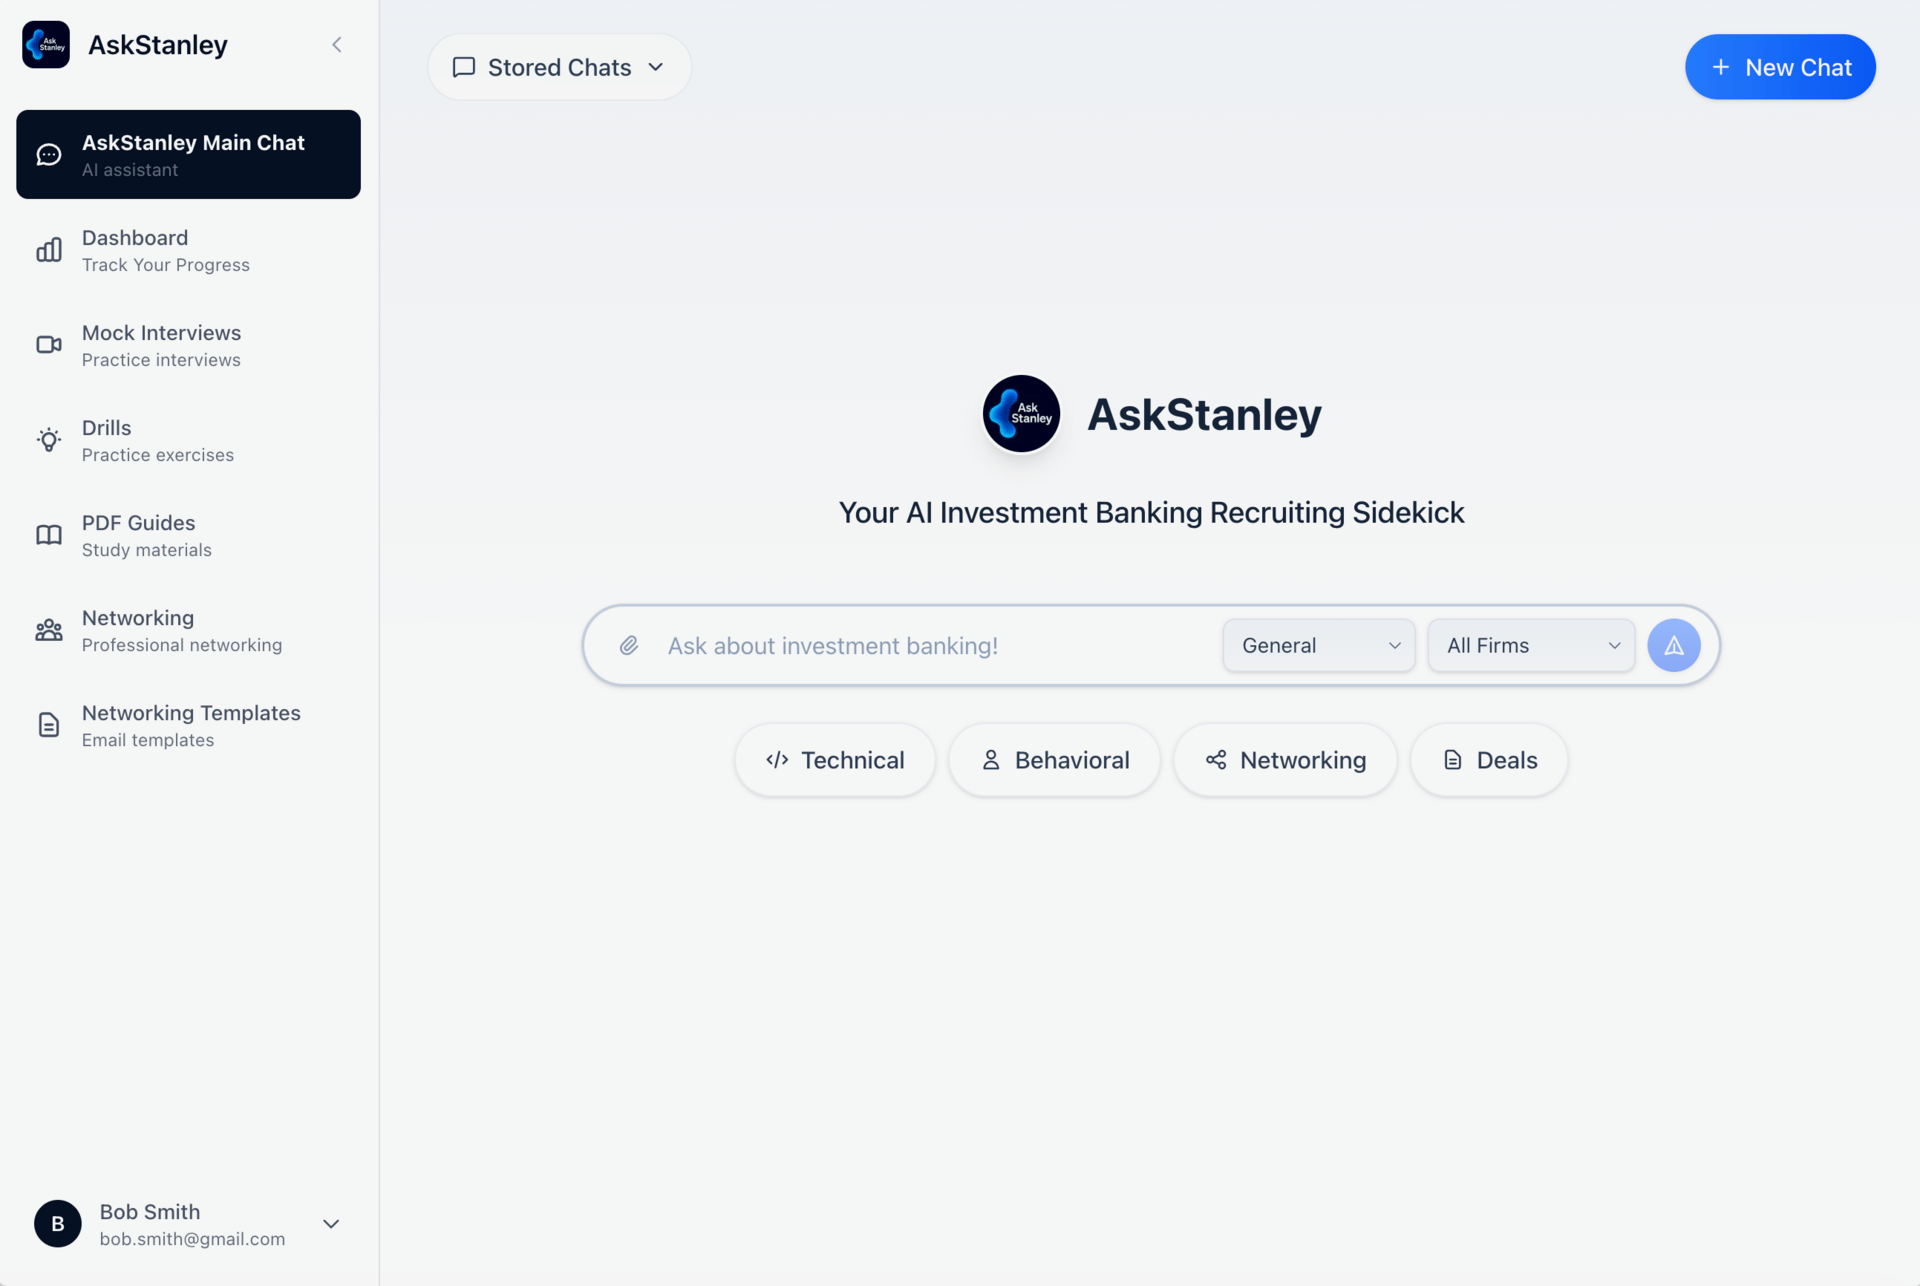Pick the Deals prompt chip
The image size is (1920, 1286).
click(1488, 760)
